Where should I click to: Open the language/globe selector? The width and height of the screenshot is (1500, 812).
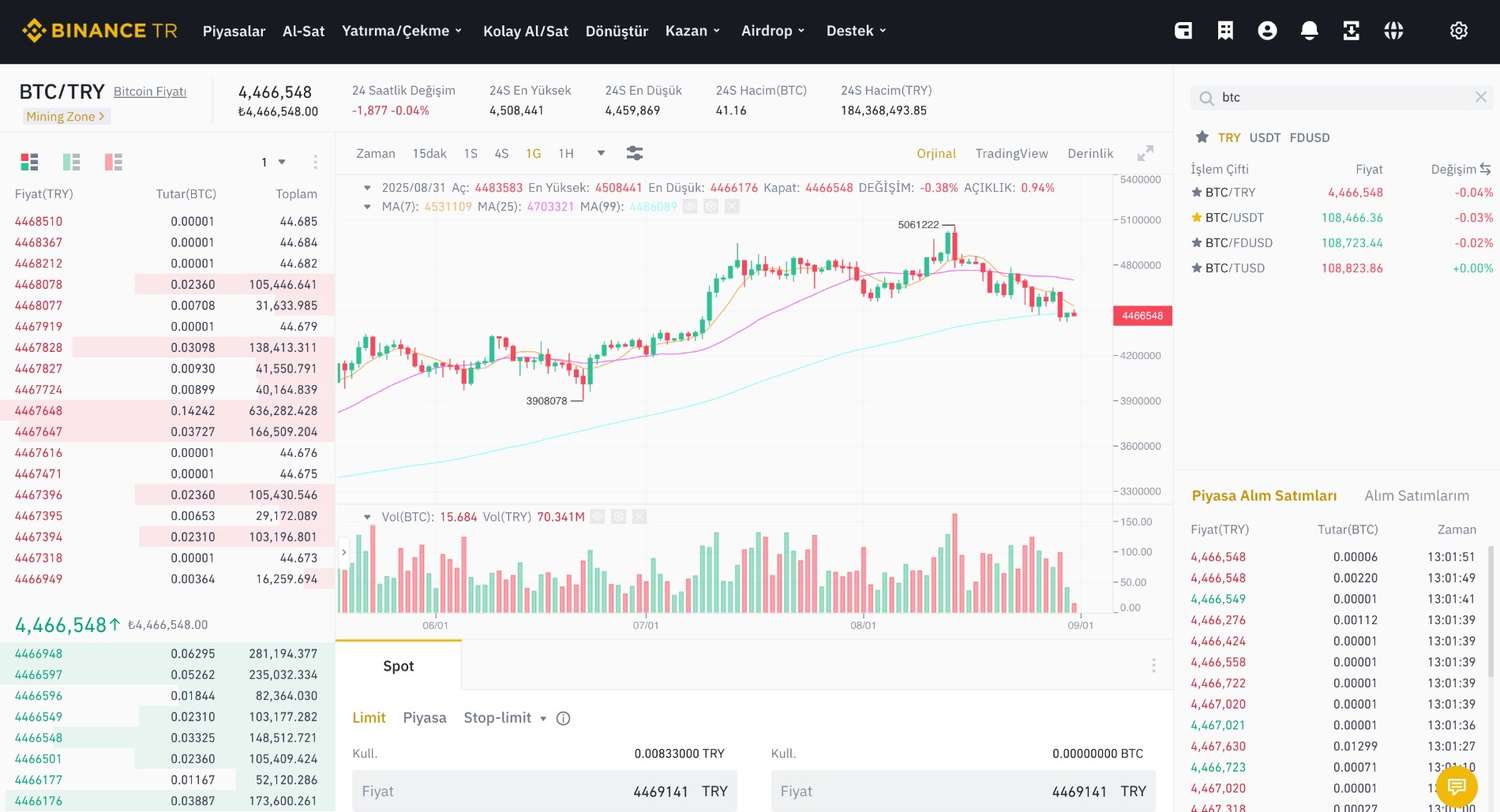point(1393,31)
